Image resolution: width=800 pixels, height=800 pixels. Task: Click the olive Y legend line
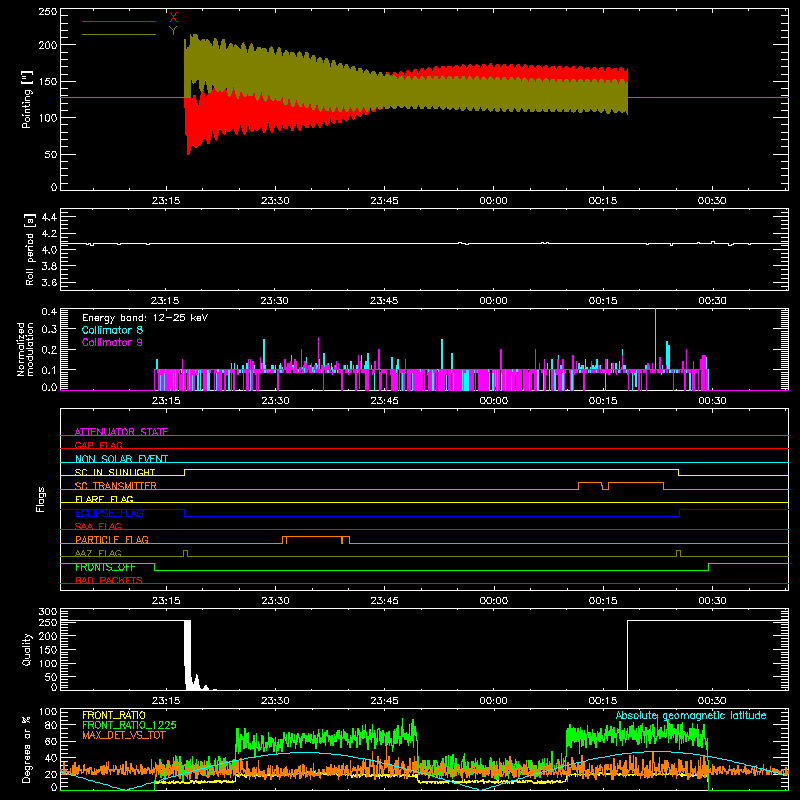point(119,34)
